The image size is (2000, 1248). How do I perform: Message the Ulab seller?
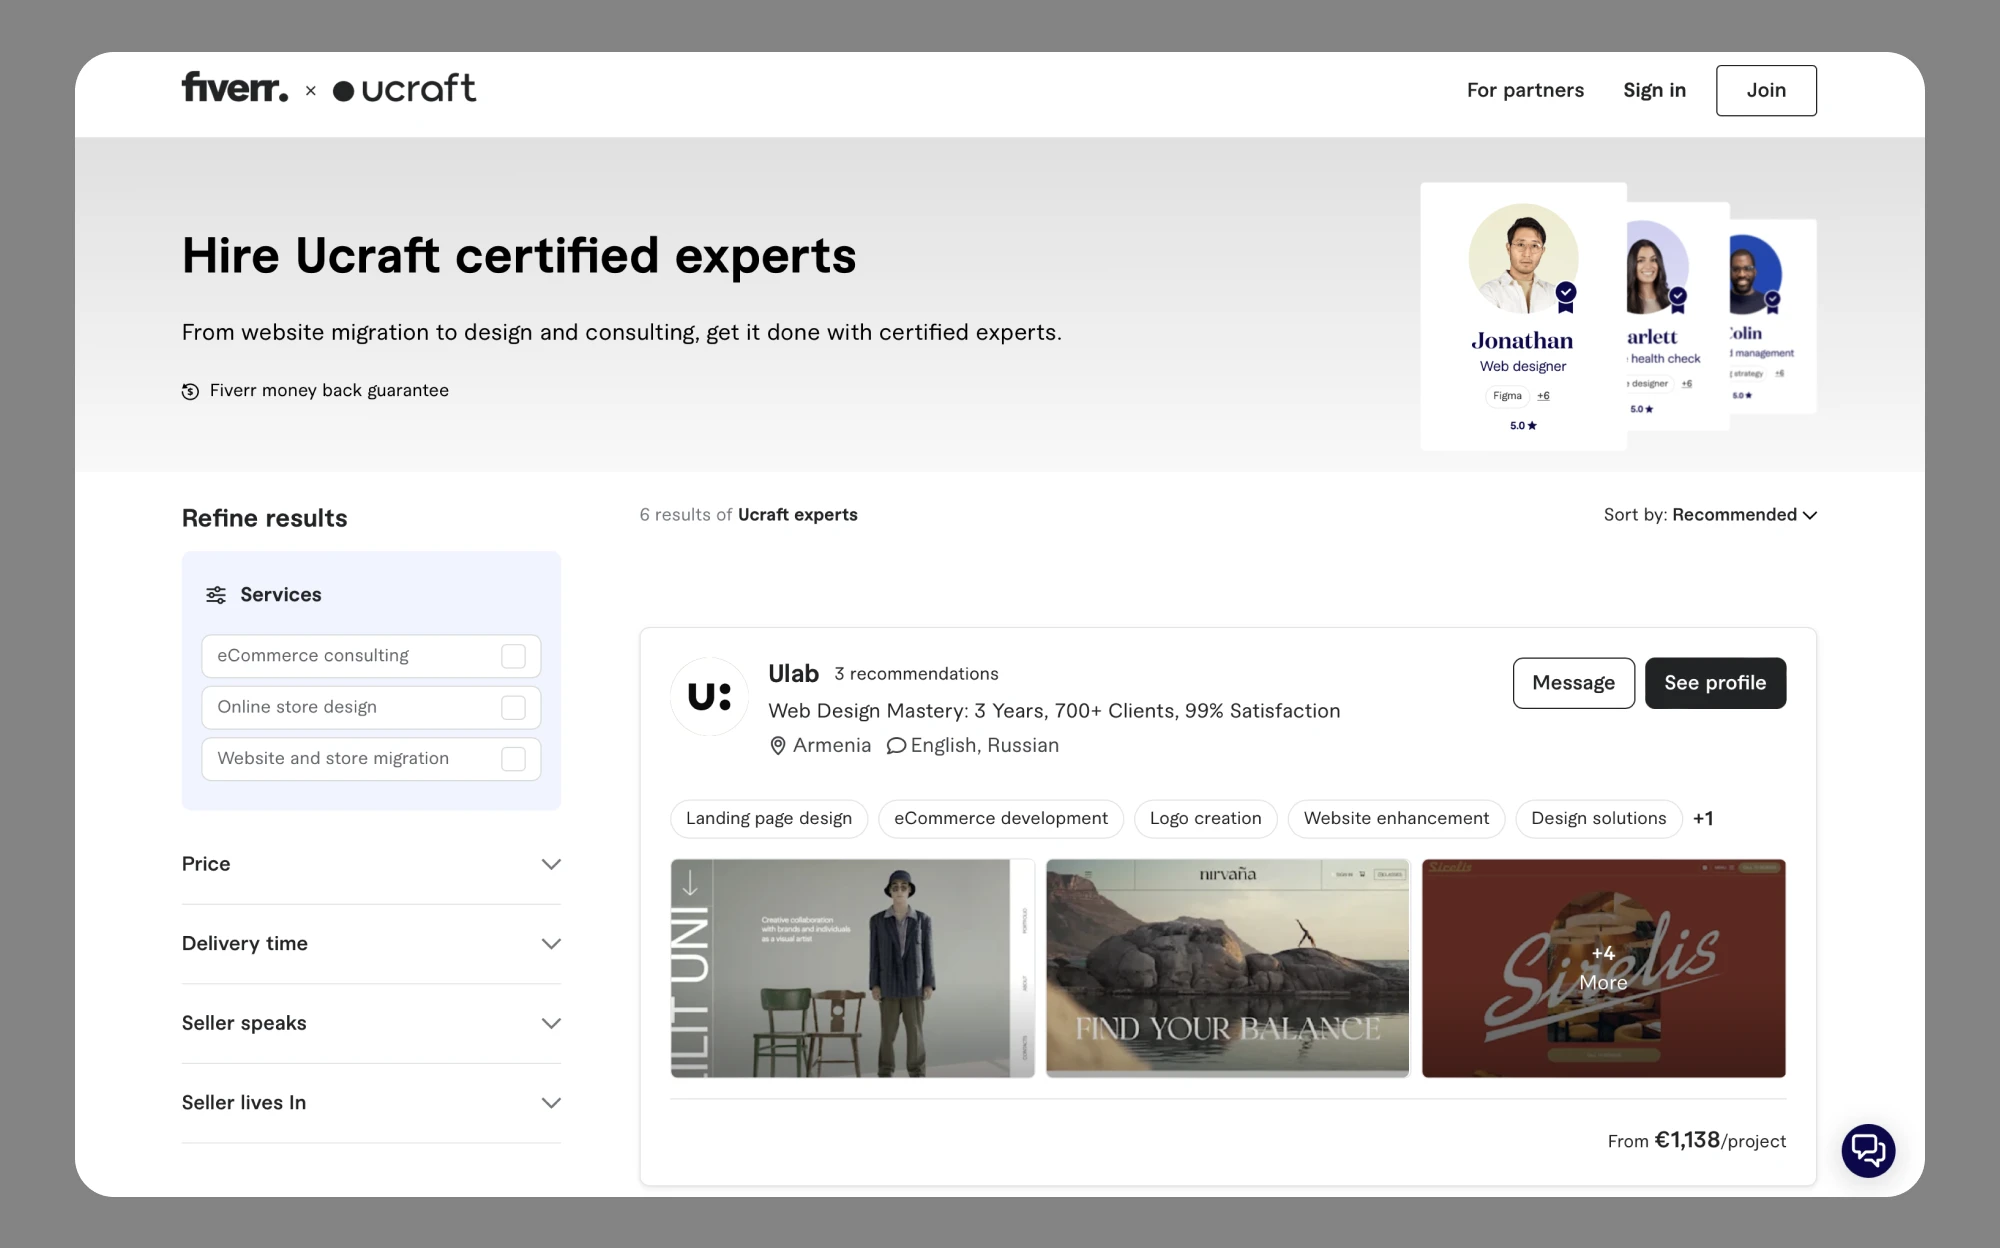tap(1574, 683)
